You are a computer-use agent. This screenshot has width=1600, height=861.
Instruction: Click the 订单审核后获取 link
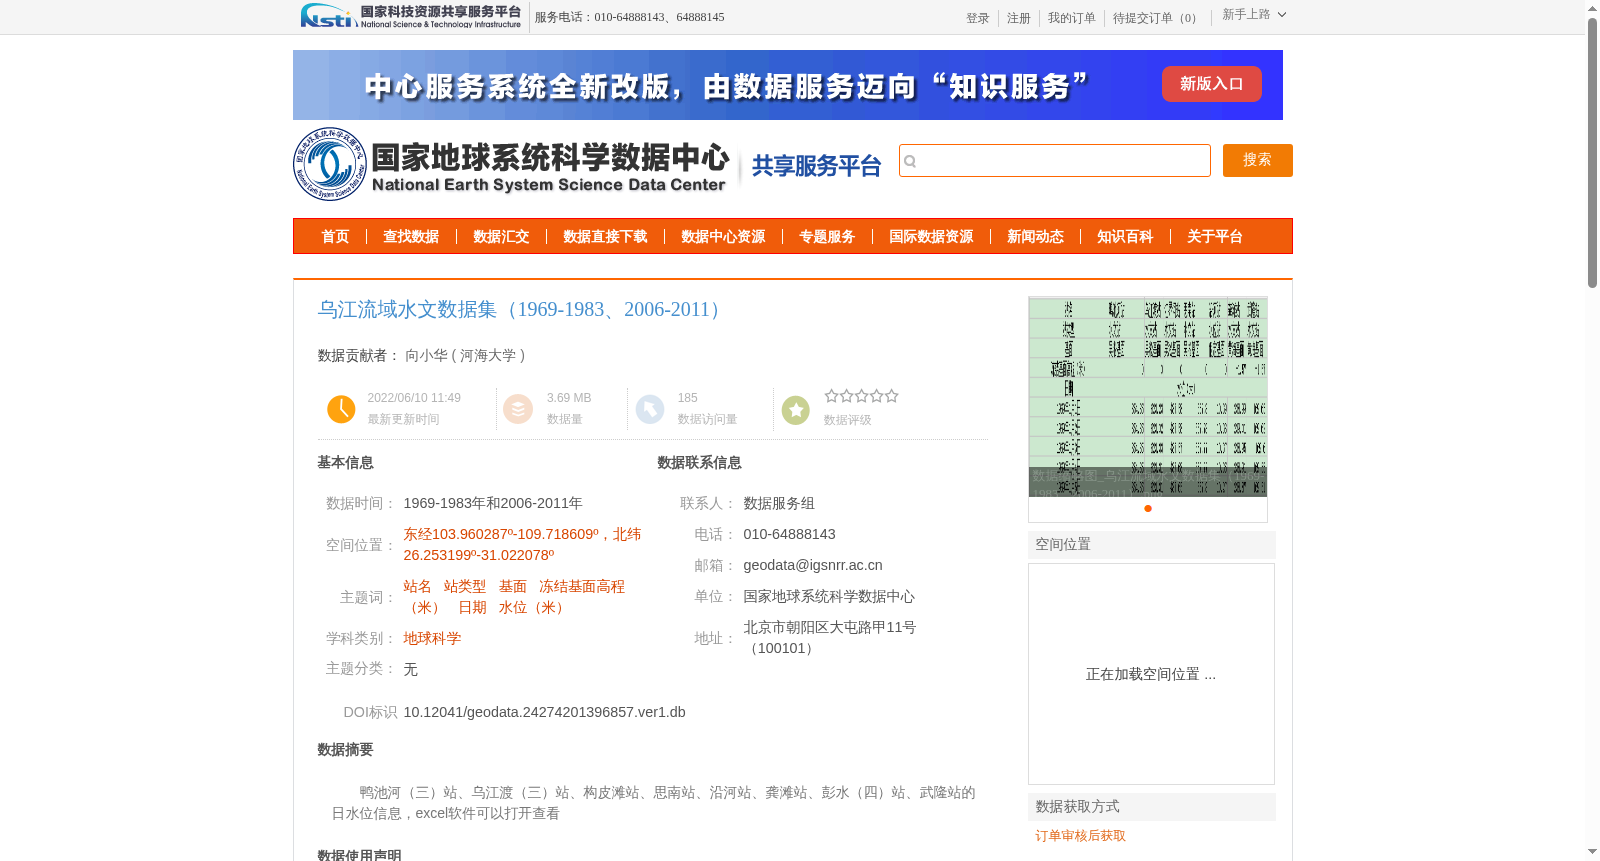[x=1080, y=836]
